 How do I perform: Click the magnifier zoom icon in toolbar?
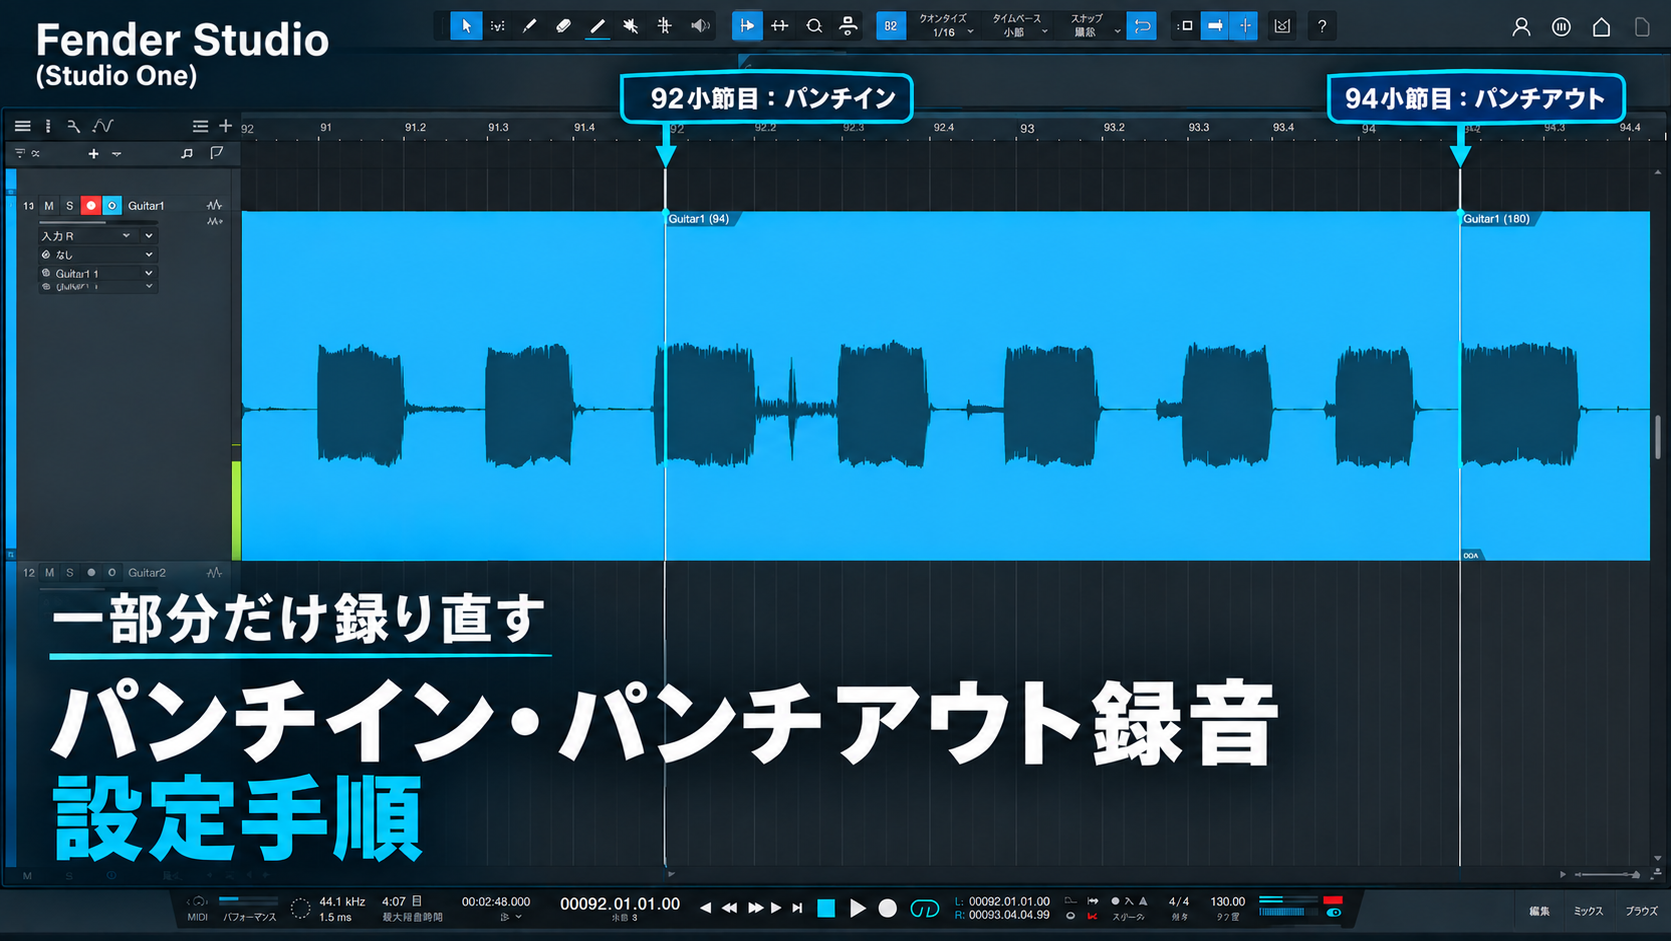click(x=814, y=26)
